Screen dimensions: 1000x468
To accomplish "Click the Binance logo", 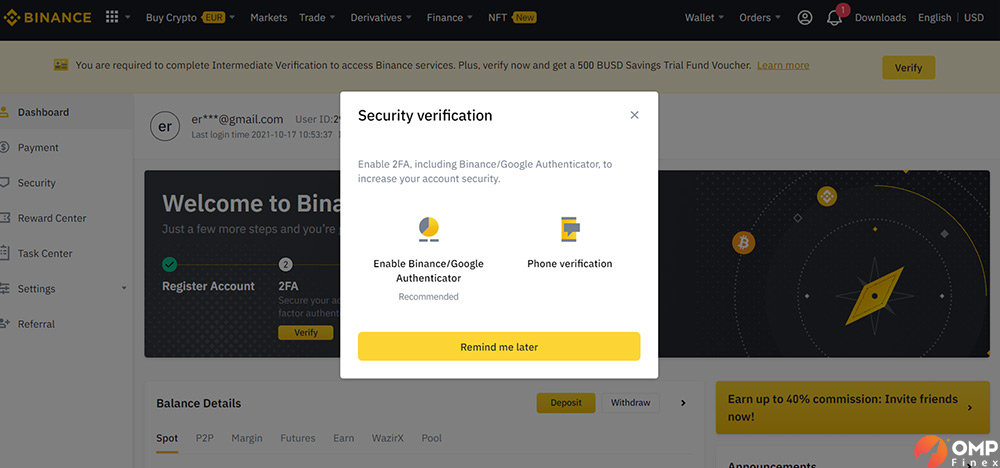I will [47, 18].
